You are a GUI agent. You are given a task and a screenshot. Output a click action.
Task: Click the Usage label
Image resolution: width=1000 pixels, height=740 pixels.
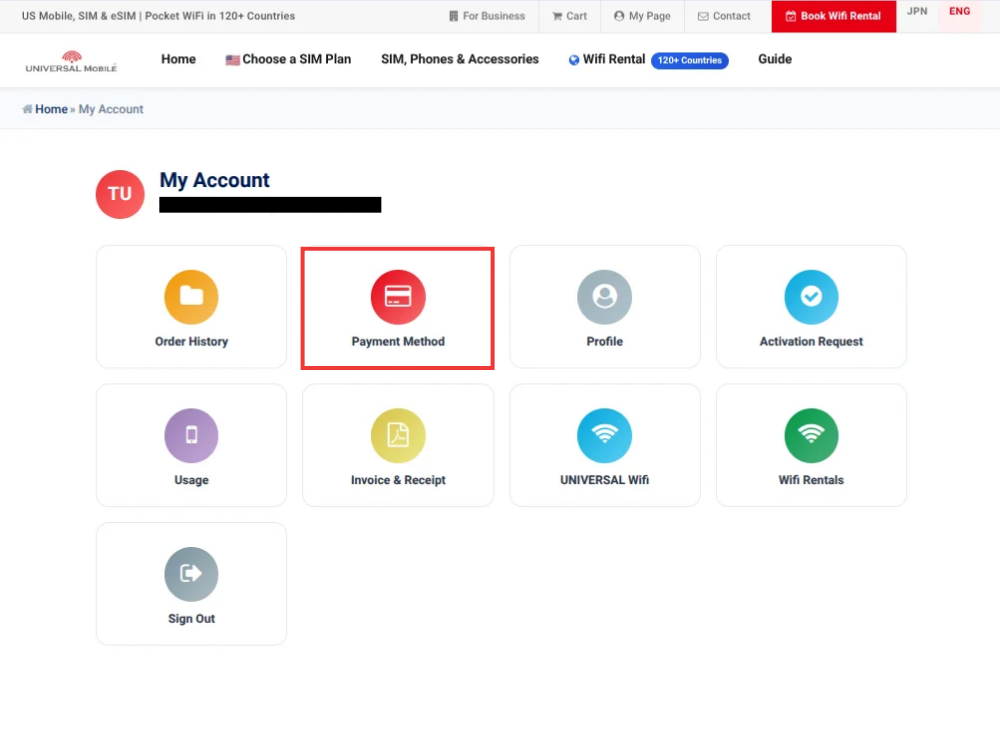pos(191,480)
